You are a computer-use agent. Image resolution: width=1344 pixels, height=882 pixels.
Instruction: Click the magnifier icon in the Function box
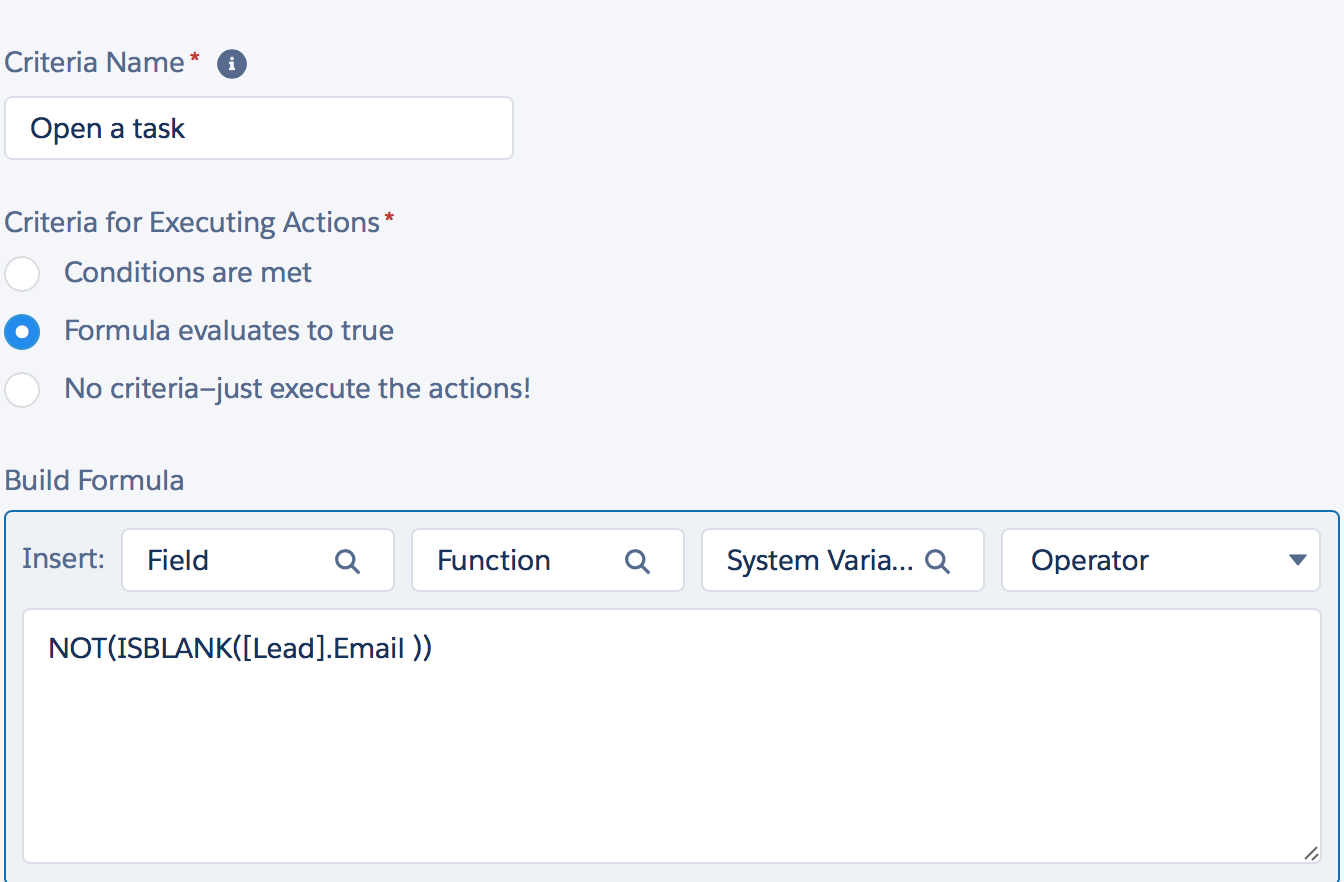point(637,561)
